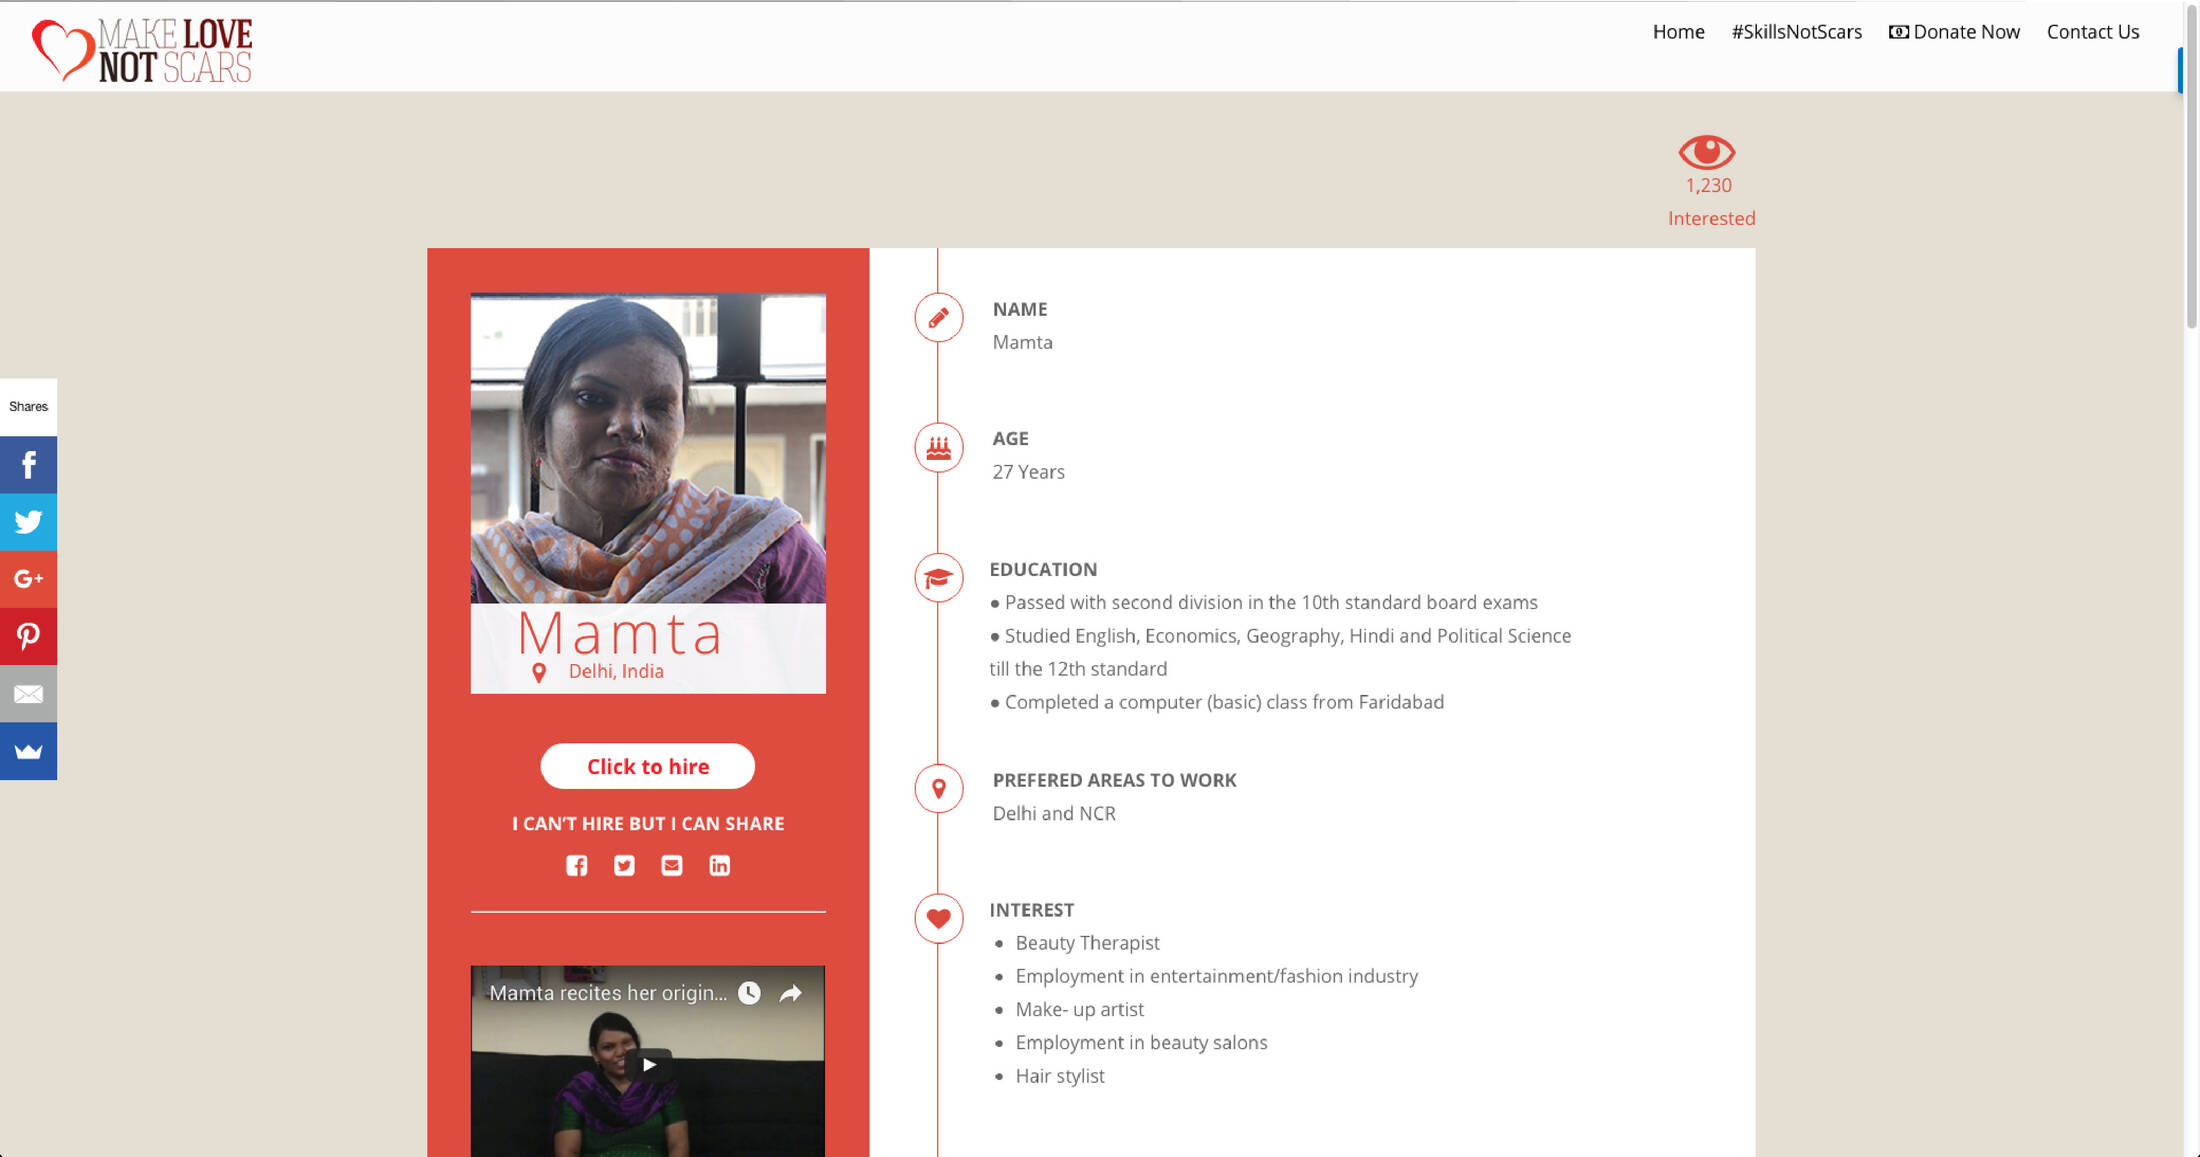Go to Donate Now page
The image size is (2200, 1157).
coord(1954,32)
